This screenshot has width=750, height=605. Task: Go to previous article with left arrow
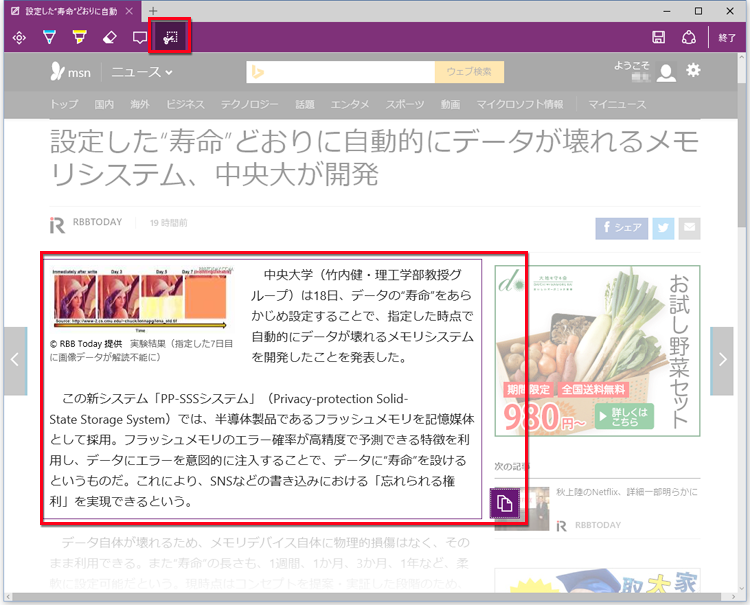14,360
